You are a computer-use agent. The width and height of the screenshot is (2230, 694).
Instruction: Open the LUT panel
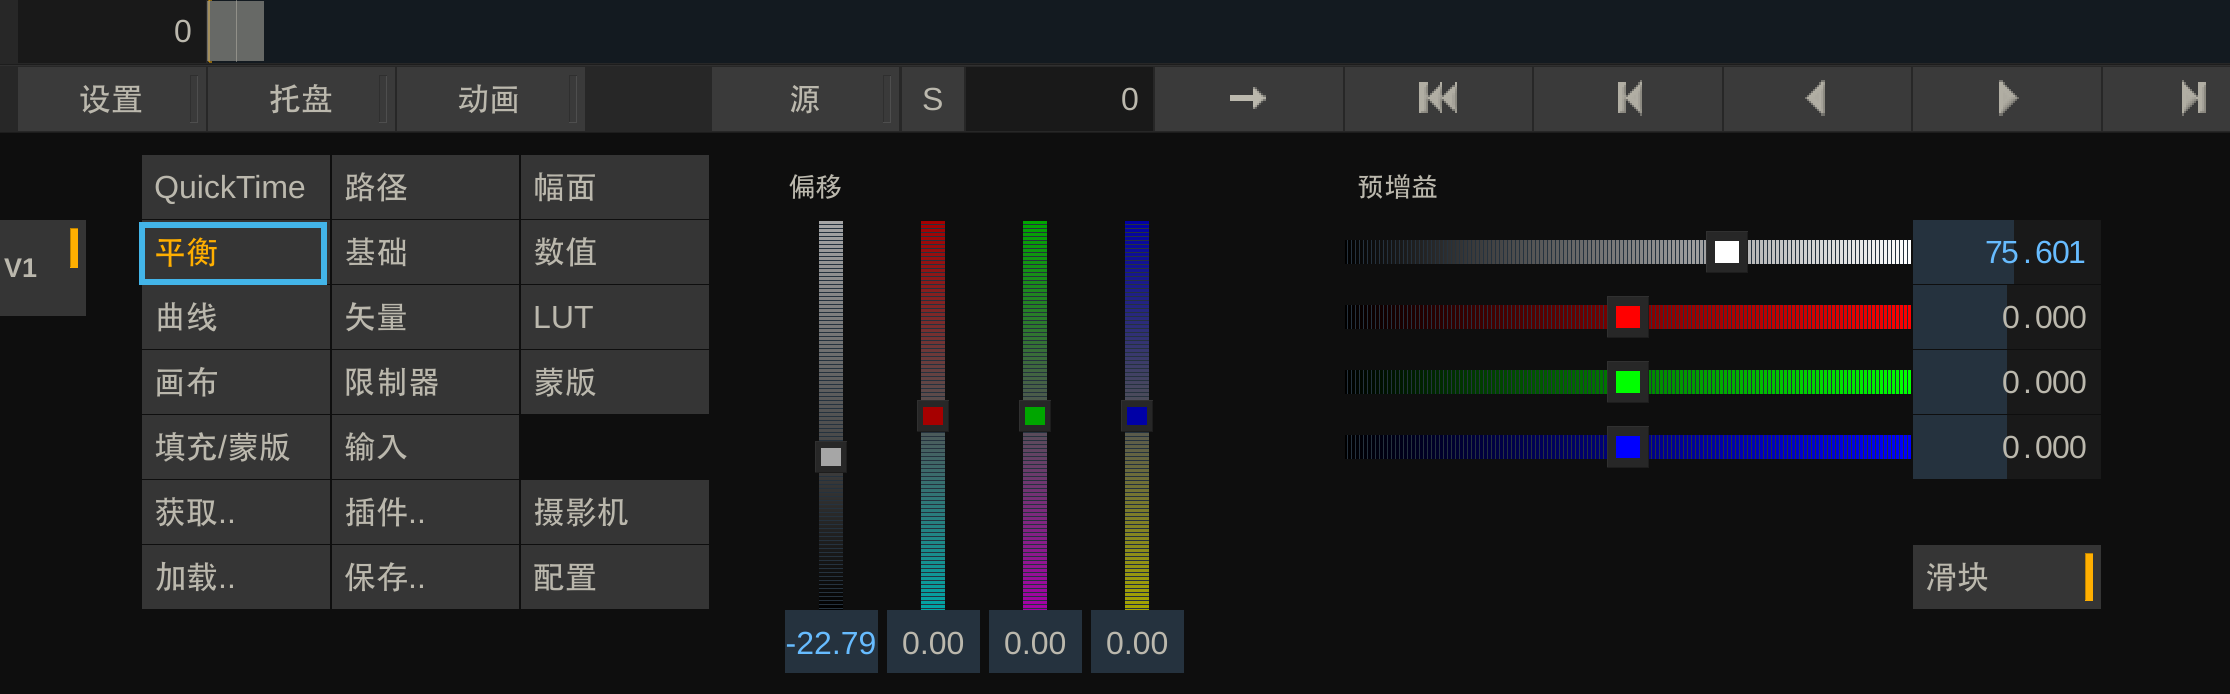615,317
